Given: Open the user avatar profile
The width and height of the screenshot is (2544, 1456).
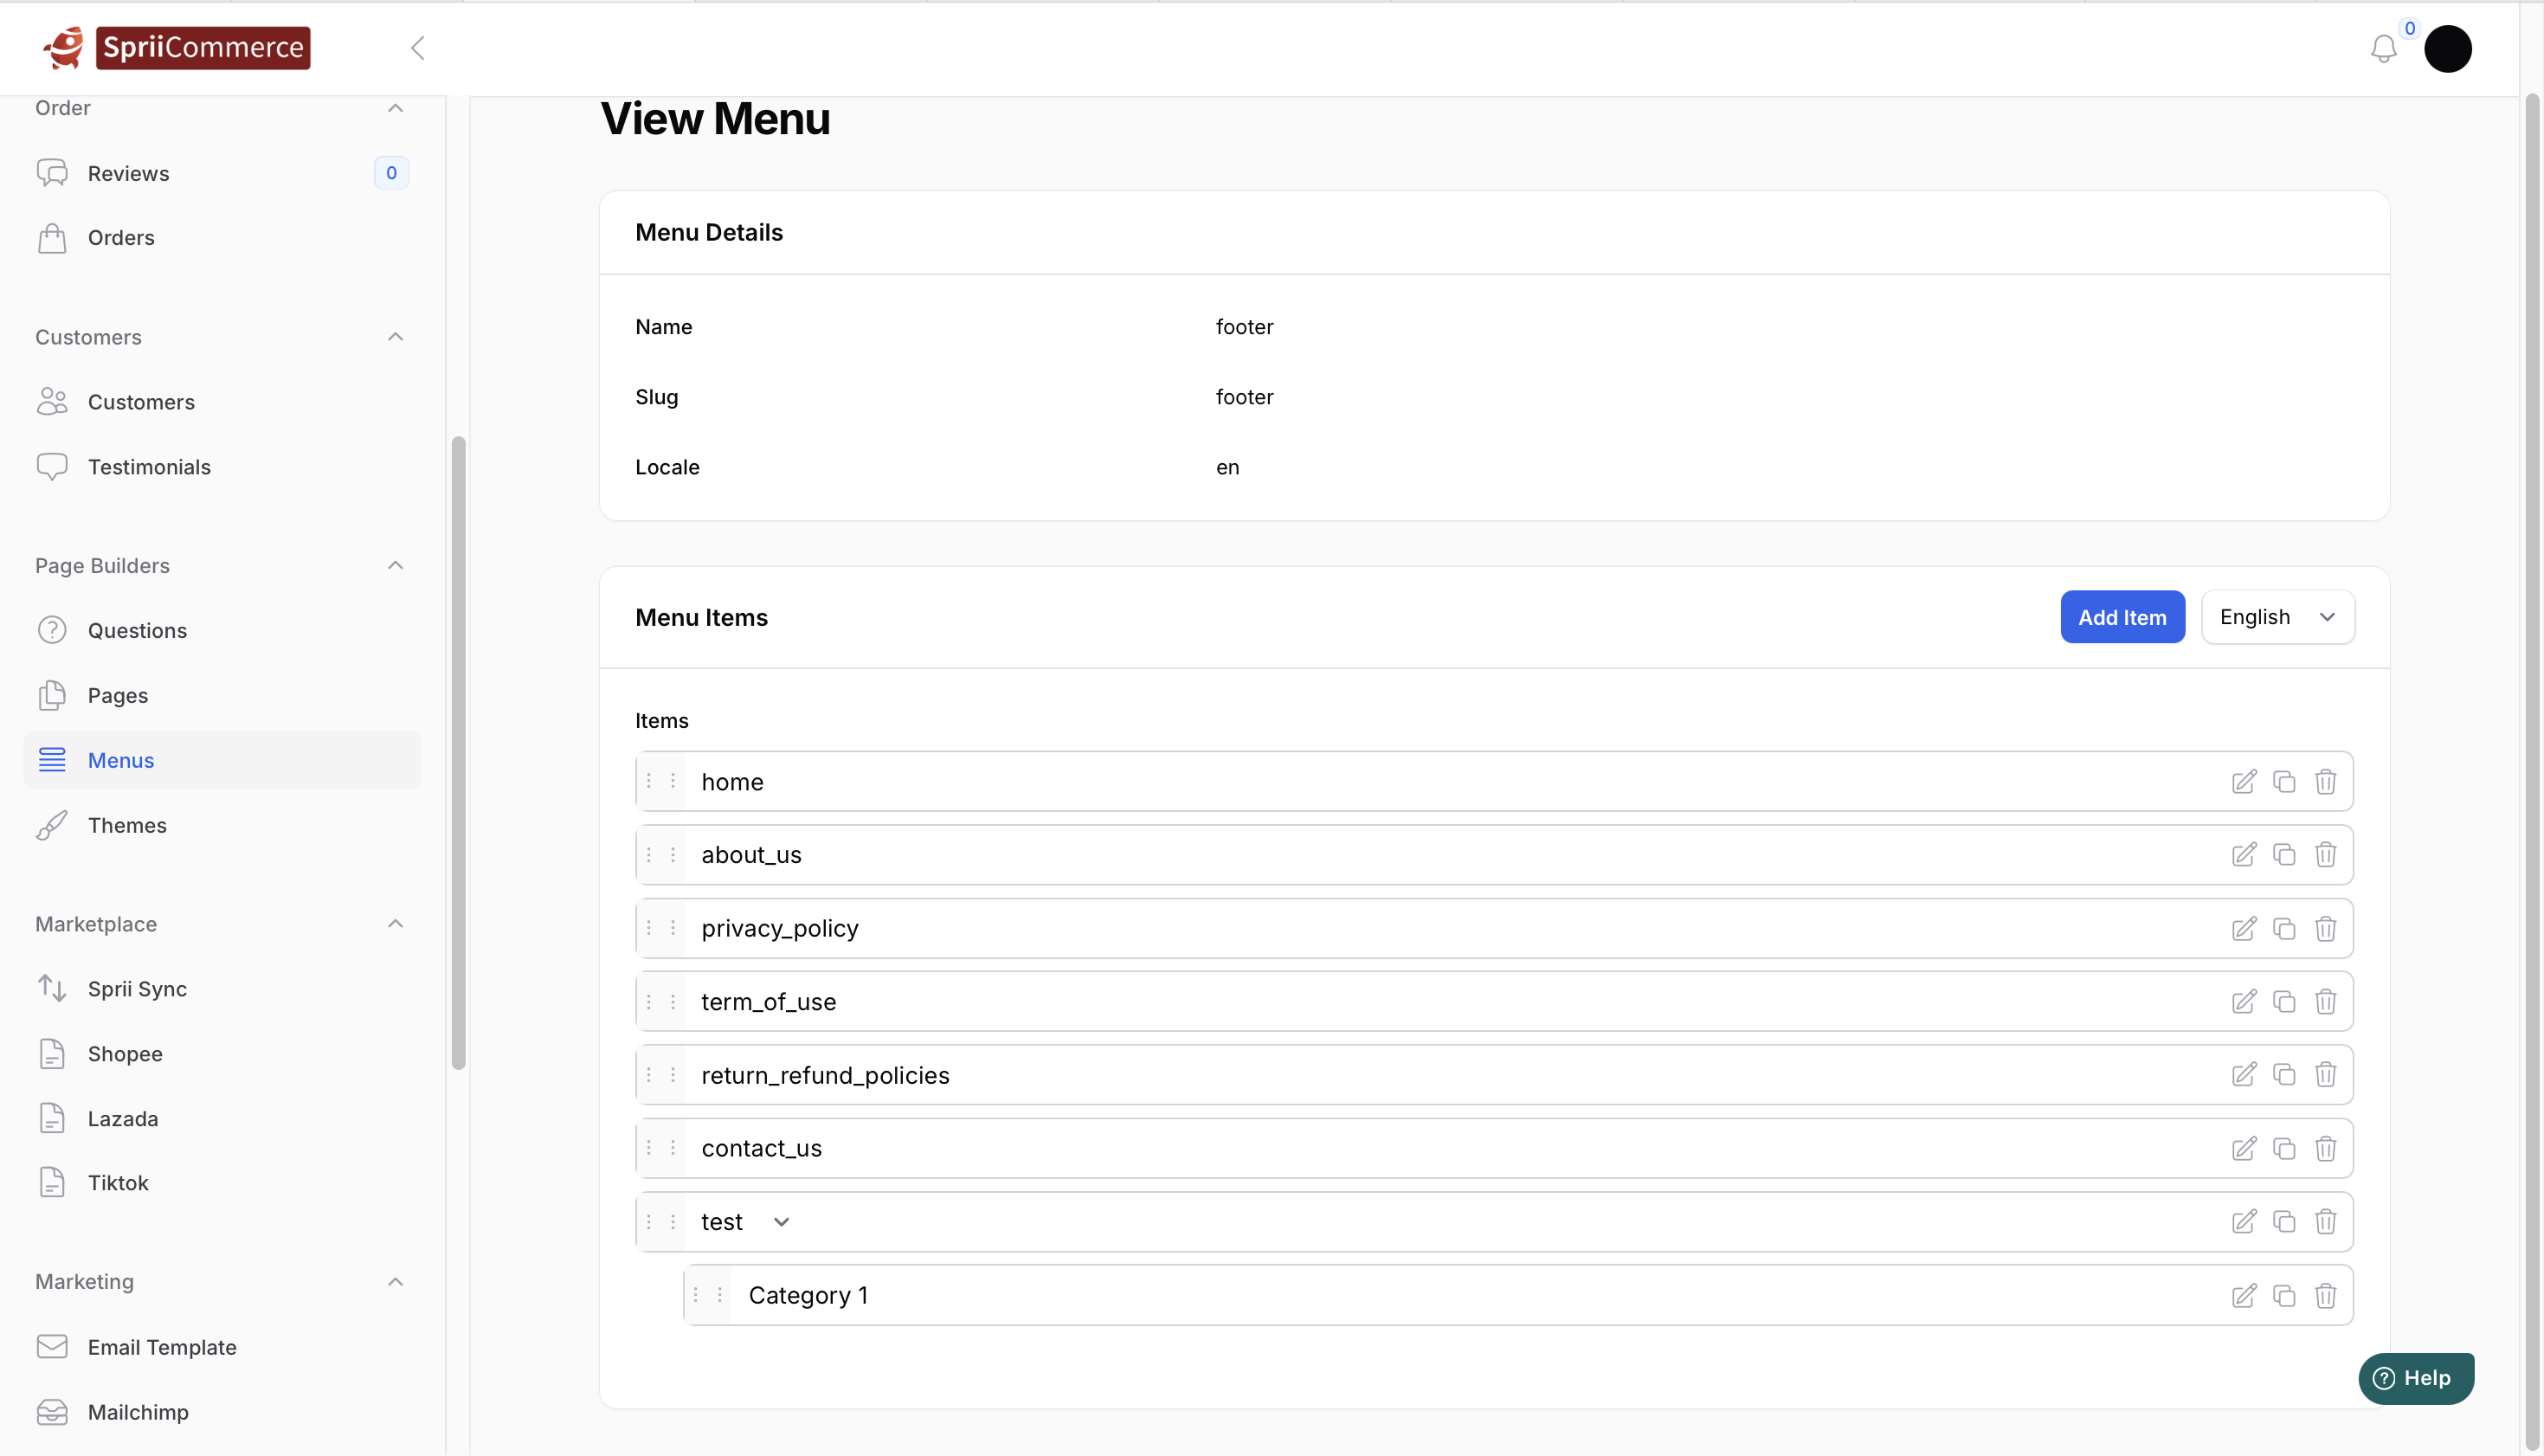Looking at the screenshot, I should click(2447, 49).
